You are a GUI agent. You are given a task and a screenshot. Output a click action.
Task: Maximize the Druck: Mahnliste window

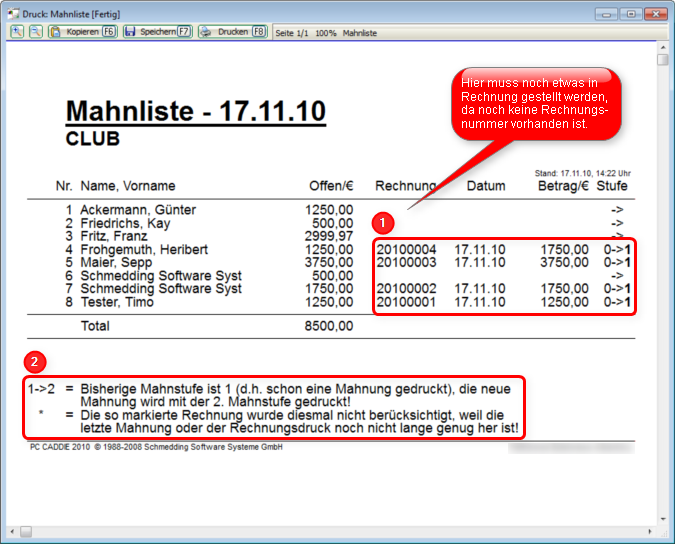pos(629,14)
